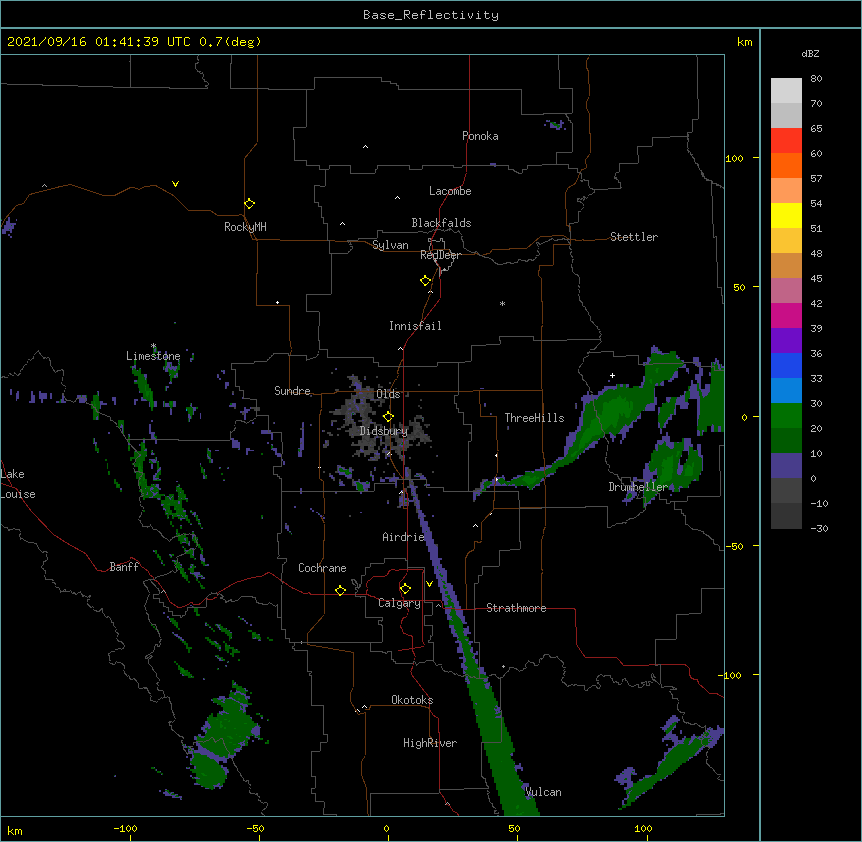This screenshot has width=862, height=842.
Task: Select the slate-blue 10 dBZ legend swatch
Action: point(786,466)
